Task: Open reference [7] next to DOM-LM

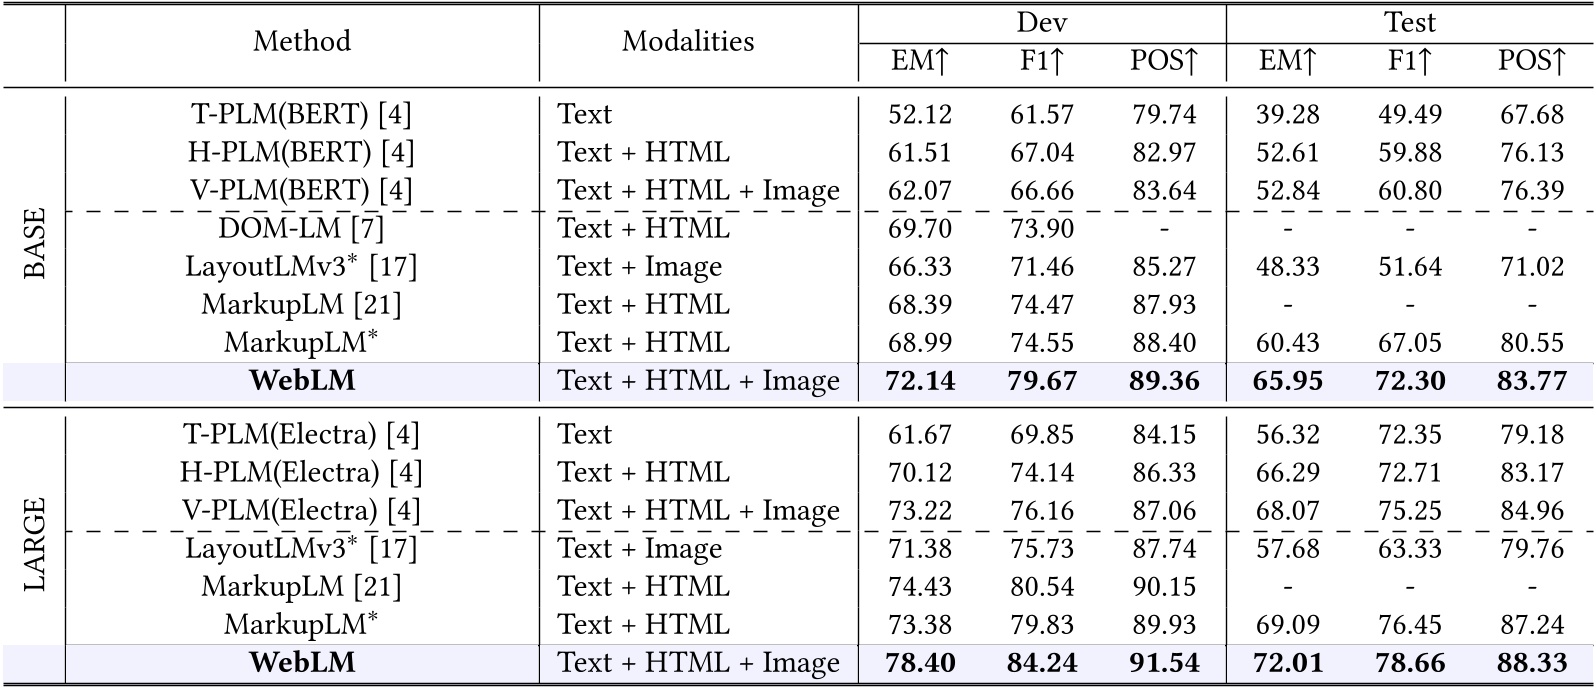Action: tap(367, 229)
